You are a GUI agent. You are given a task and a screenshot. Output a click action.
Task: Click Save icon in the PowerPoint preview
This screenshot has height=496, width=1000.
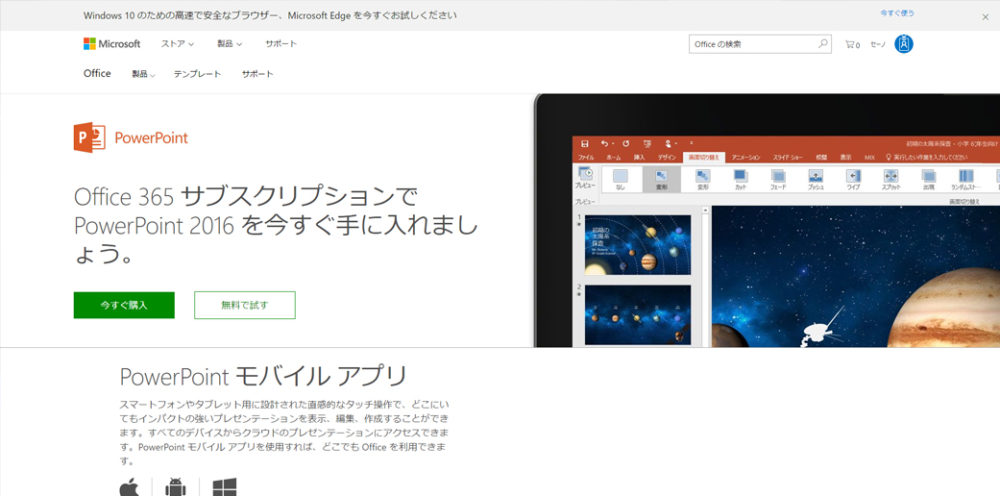(x=585, y=144)
